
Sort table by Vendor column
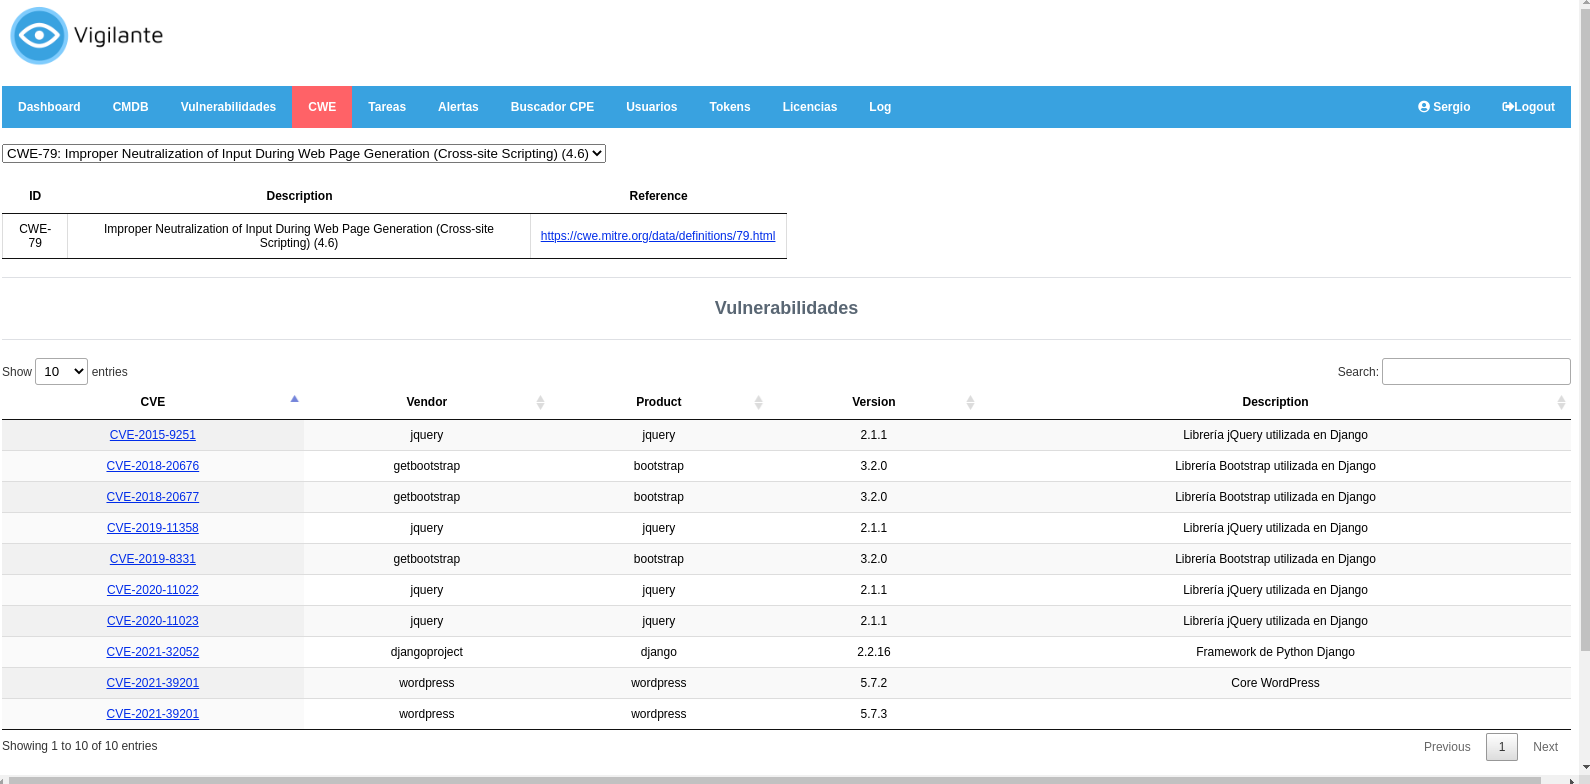pyautogui.click(x=427, y=402)
